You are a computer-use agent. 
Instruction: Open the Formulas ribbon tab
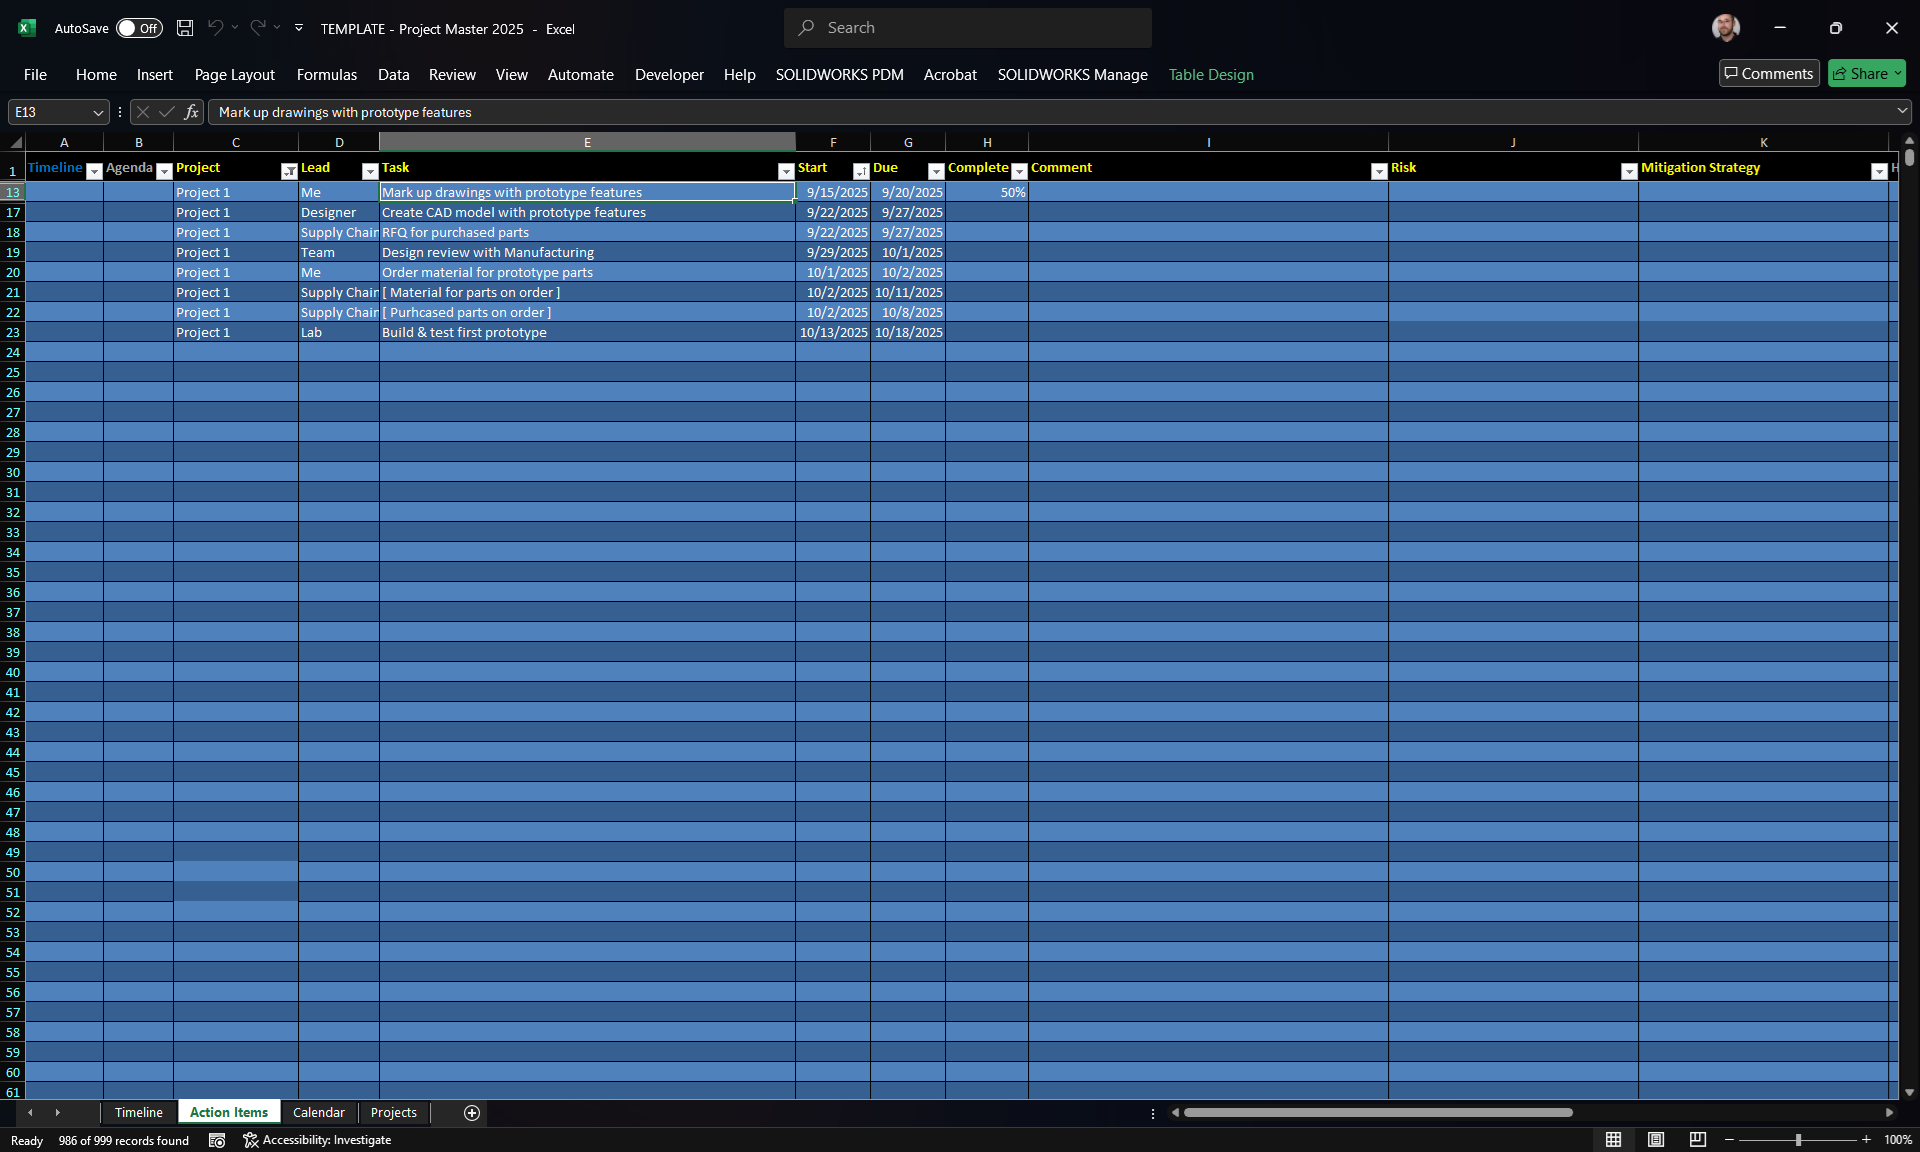tap(326, 74)
